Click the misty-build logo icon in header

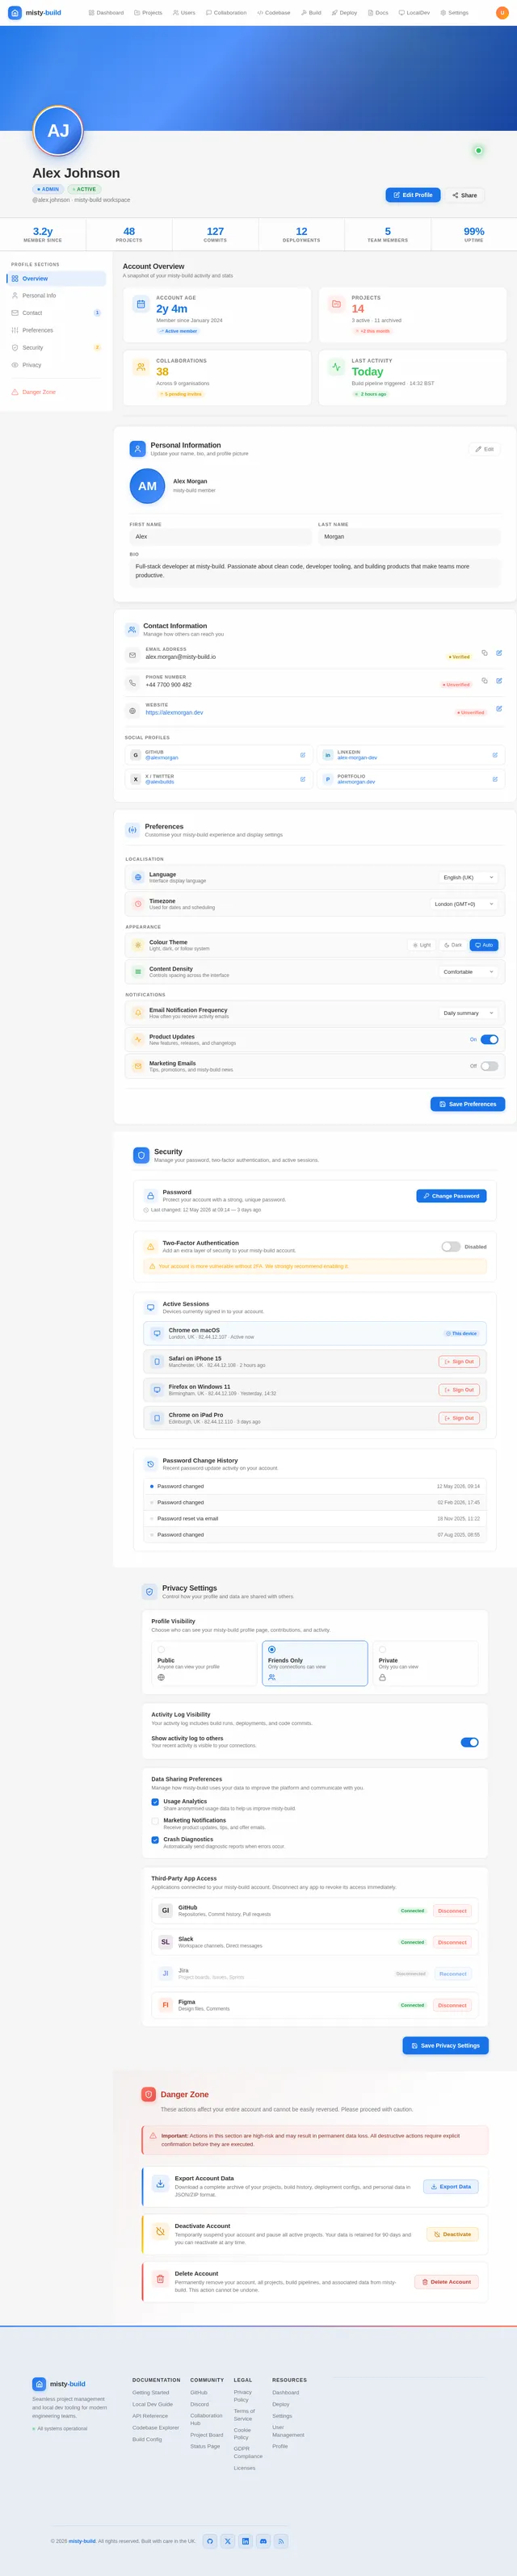coord(14,13)
